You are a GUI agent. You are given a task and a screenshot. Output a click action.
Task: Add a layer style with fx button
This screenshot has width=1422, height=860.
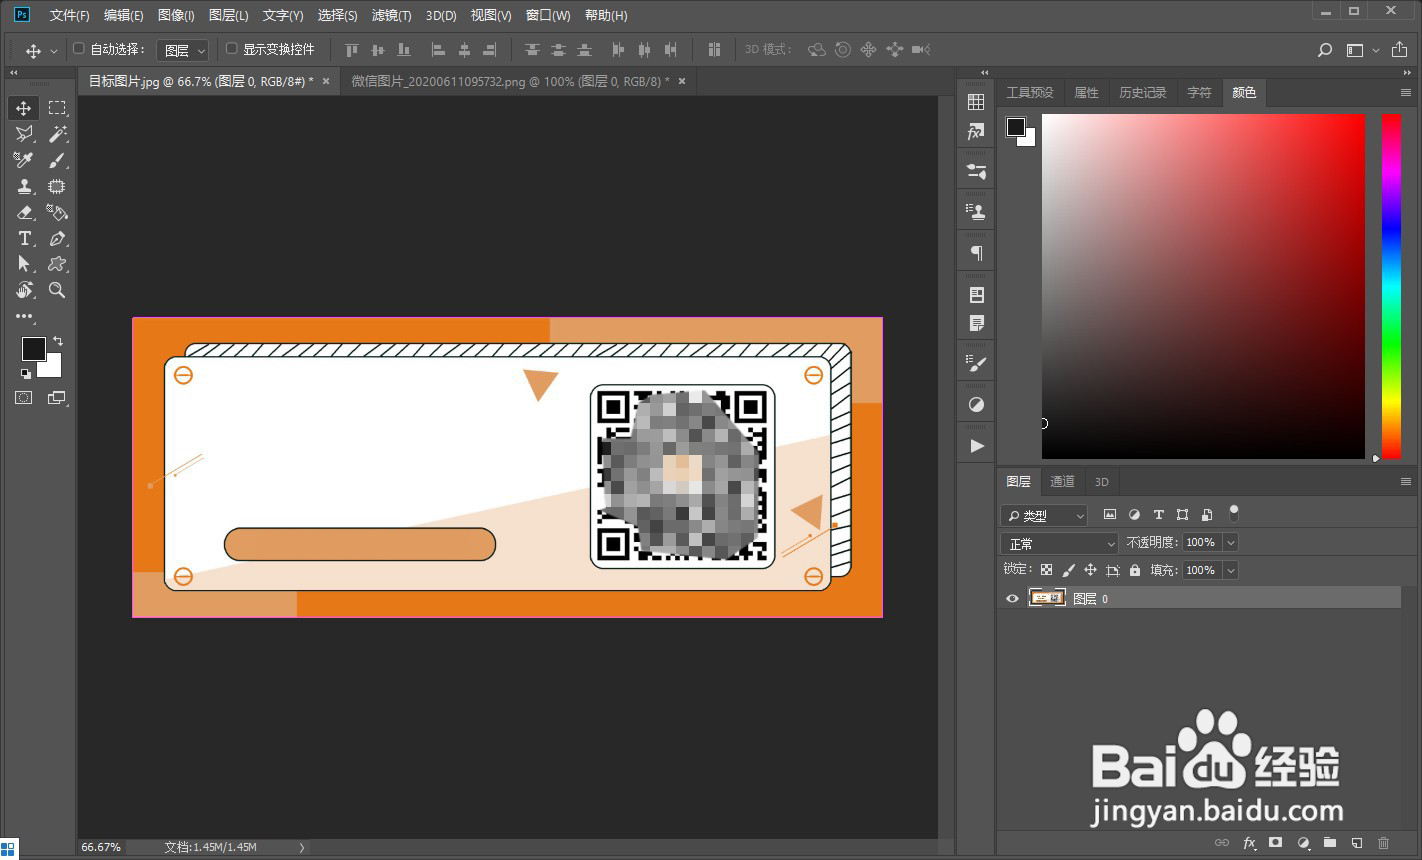click(1249, 843)
